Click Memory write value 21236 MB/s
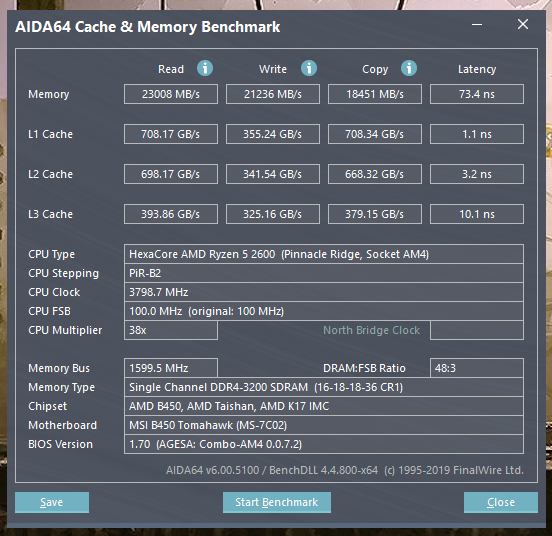The height and width of the screenshot is (536, 552). coord(273,94)
